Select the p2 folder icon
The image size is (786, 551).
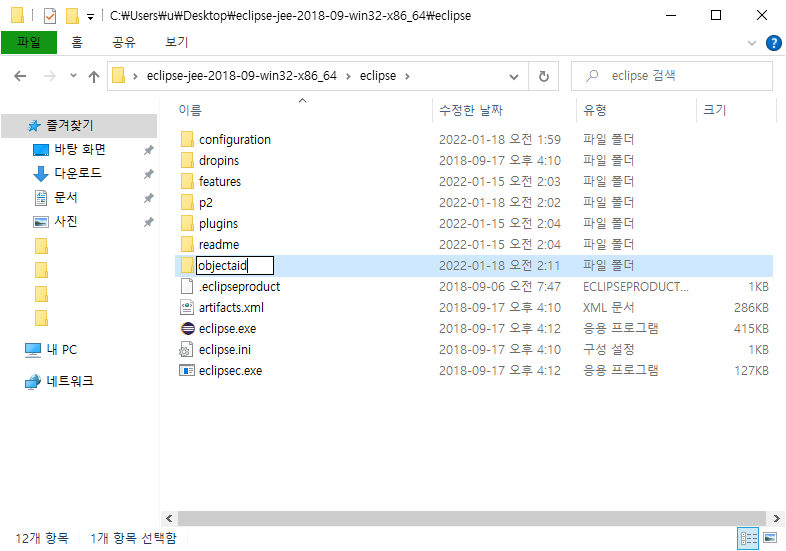point(187,203)
